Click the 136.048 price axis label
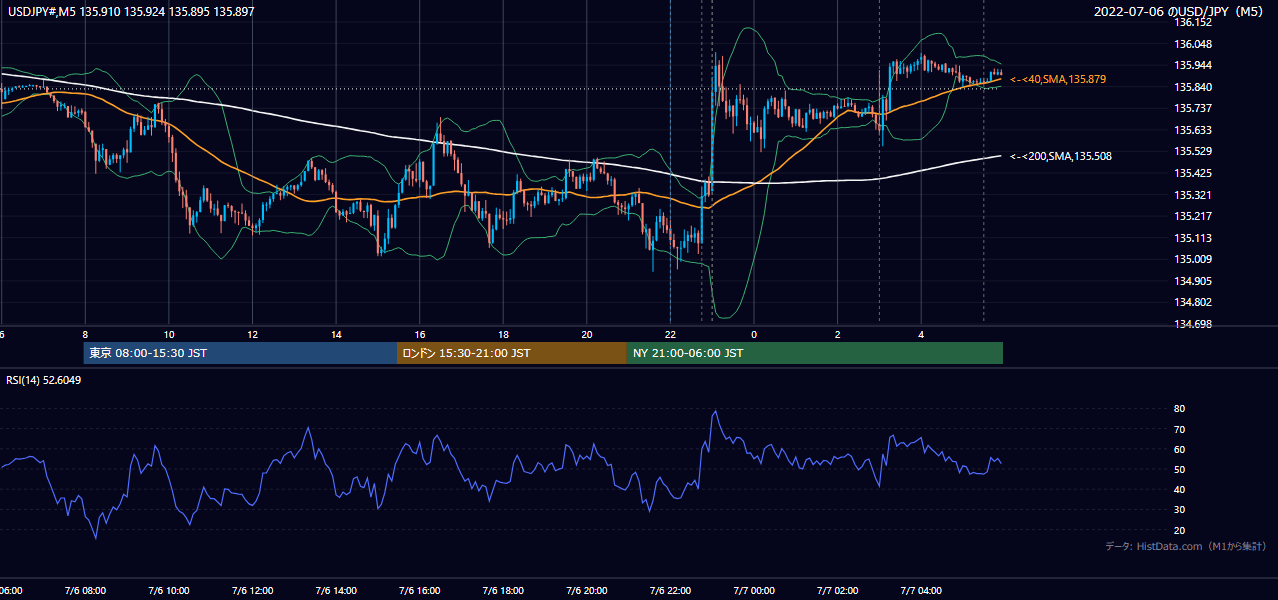This screenshot has width=1278, height=600. point(1193,44)
